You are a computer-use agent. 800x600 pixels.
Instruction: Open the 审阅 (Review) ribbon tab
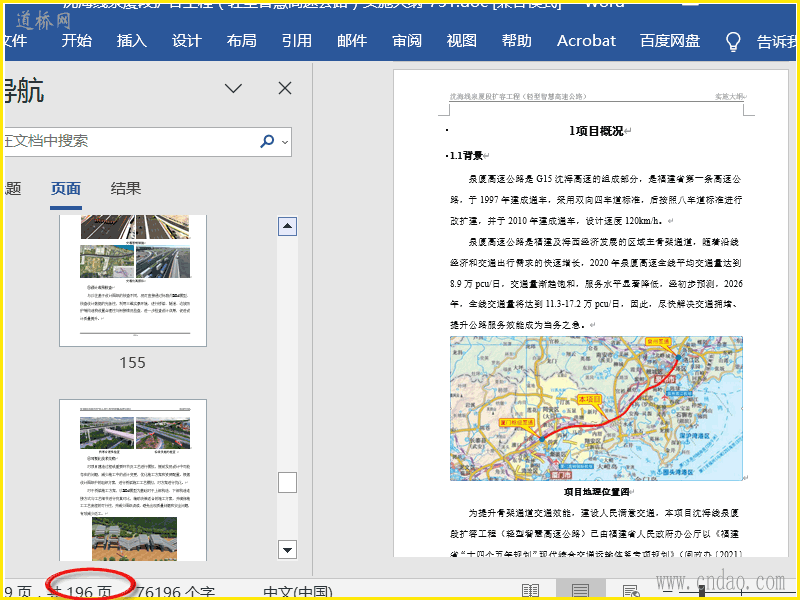tap(406, 41)
